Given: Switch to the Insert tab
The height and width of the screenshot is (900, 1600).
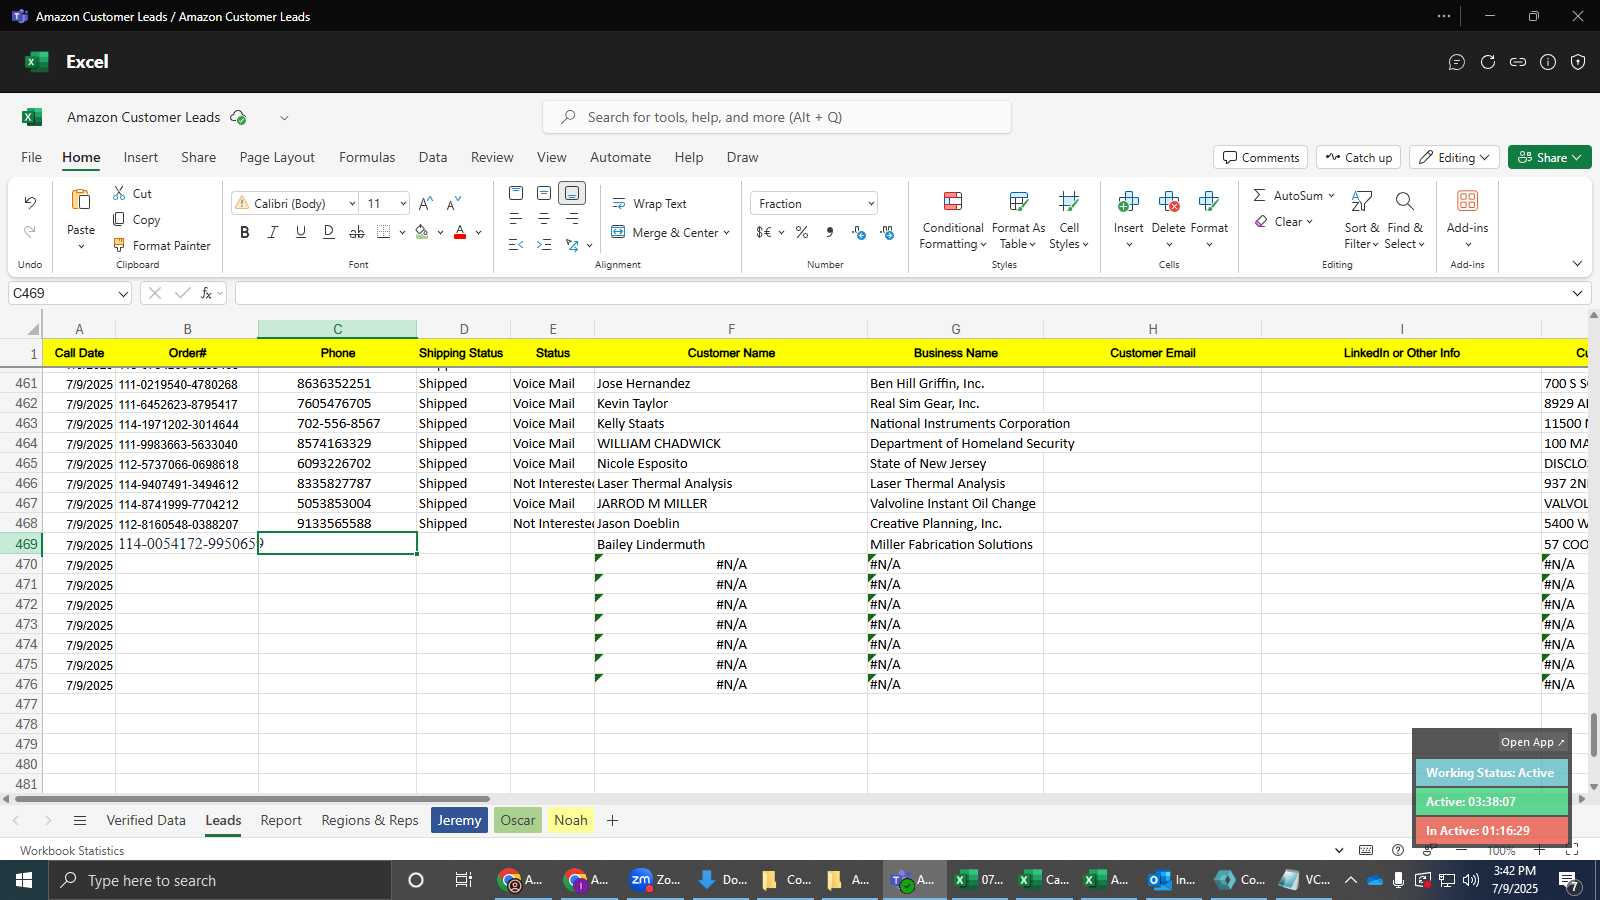Looking at the screenshot, I should click(x=141, y=157).
